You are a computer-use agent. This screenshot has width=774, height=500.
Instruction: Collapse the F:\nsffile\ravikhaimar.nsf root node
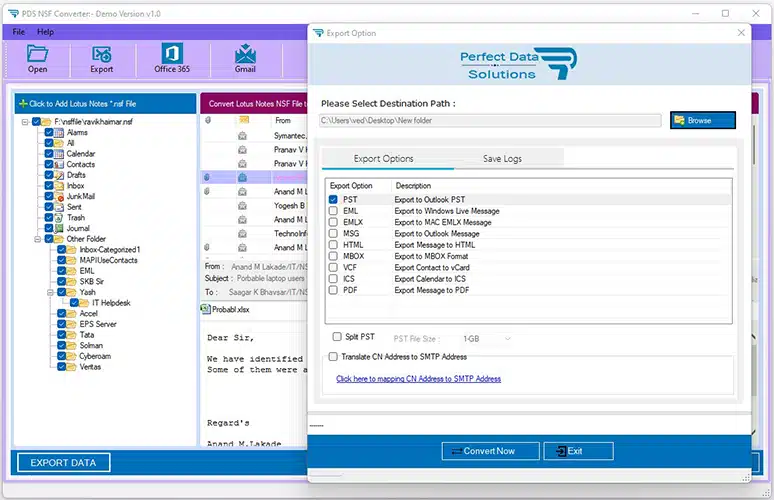coord(25,121)
